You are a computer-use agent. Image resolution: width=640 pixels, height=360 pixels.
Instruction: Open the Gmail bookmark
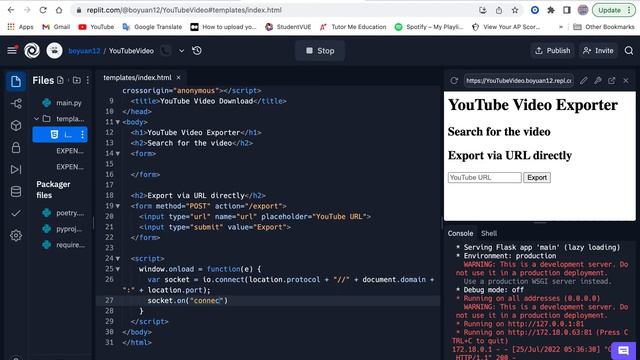pyautogui.click(x=56, y=27)
